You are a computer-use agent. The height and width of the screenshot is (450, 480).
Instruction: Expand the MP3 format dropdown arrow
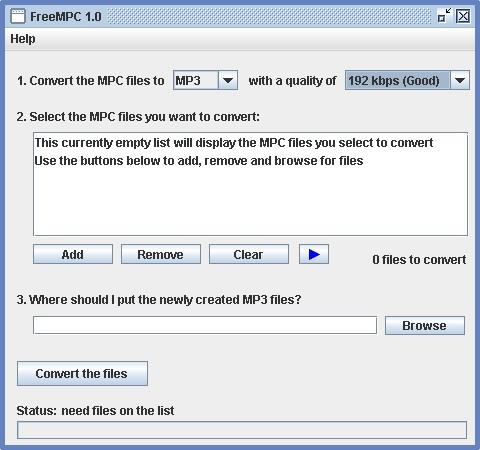[x=228, y=80]
